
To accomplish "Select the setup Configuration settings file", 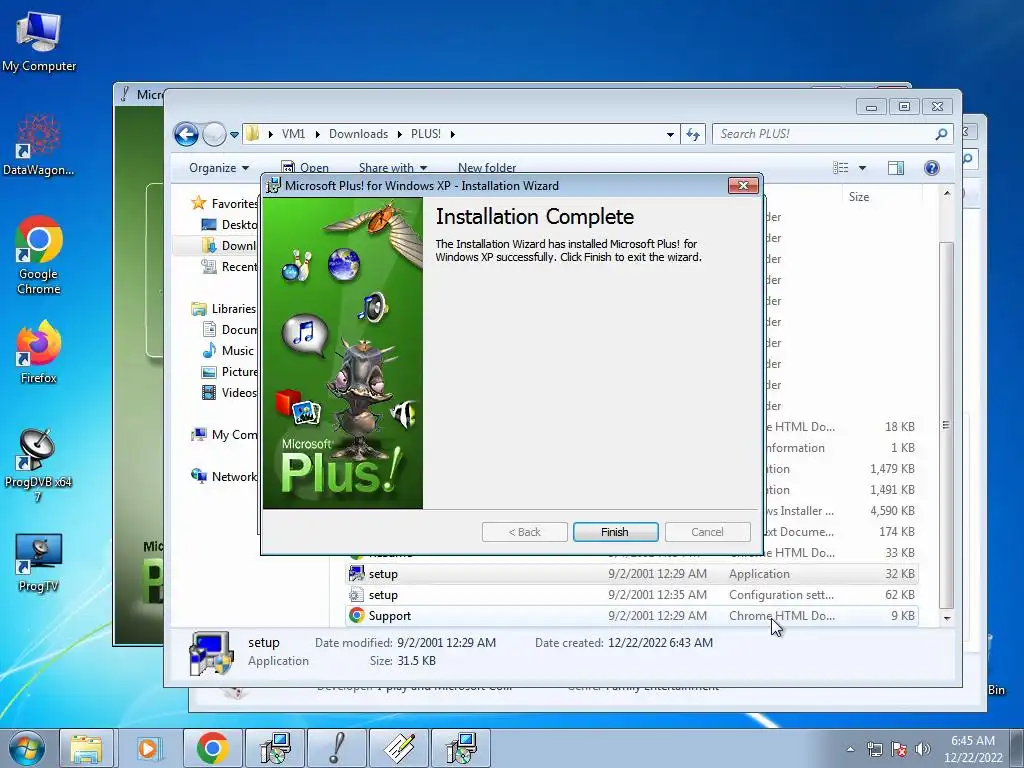I will 632,595.
